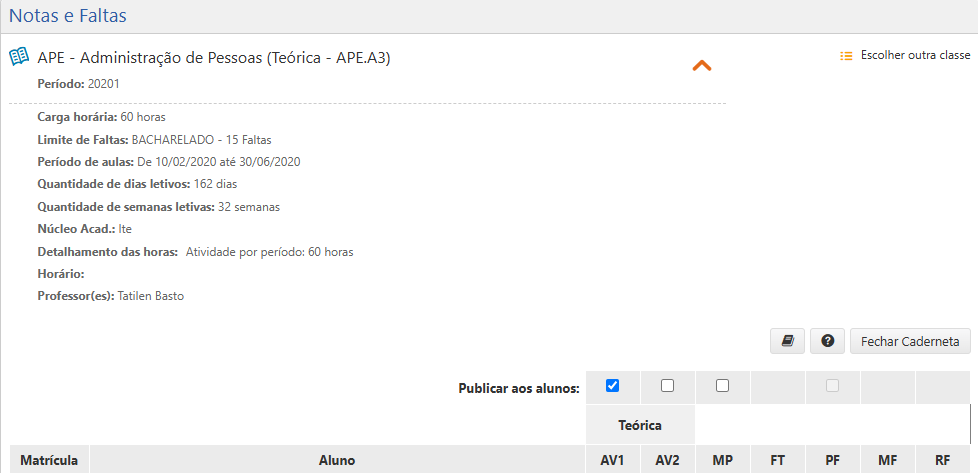Click the list icon beside Escolher outra classe

846,56
